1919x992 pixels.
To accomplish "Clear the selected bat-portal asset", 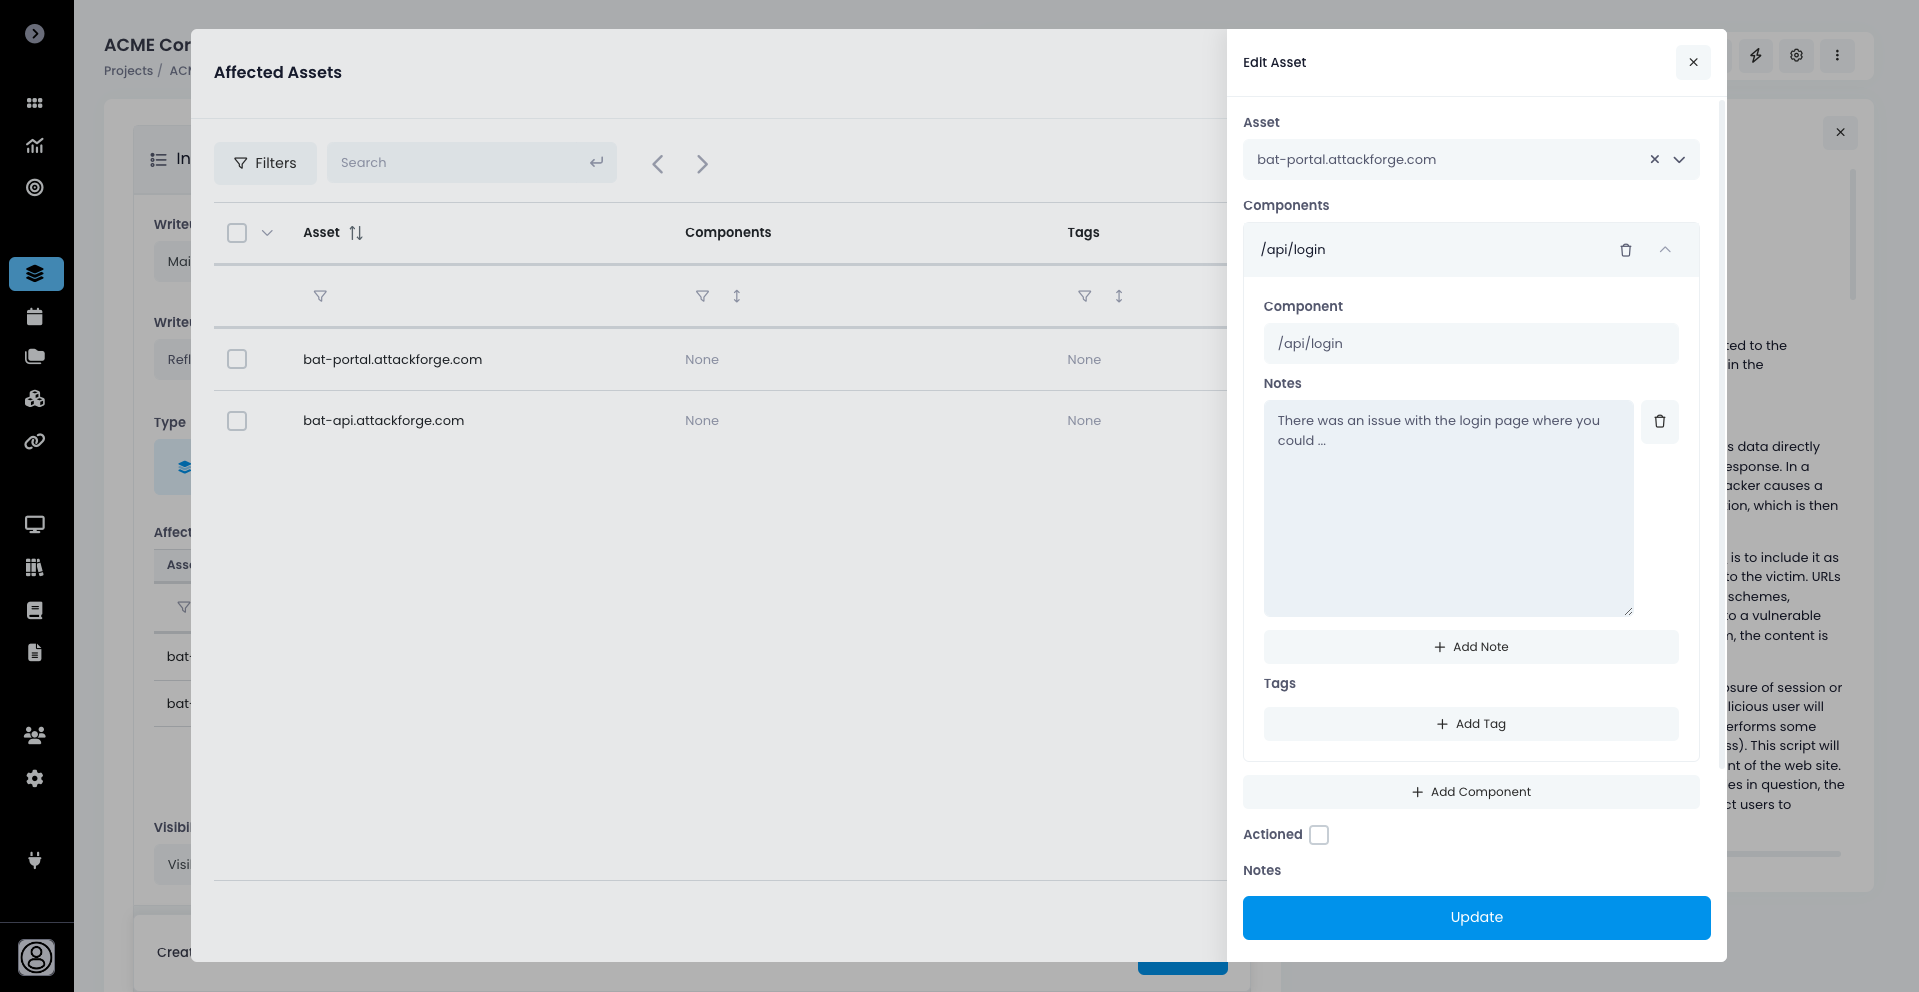I will [1654, 160].
